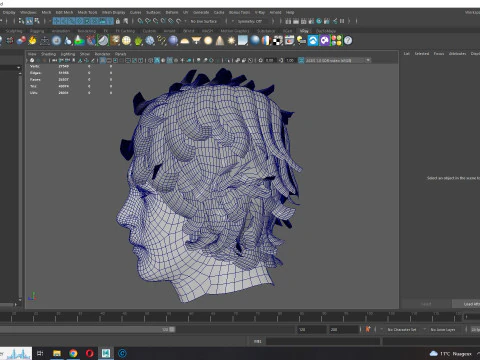The height and width of the screenshot is (360, 480).
Task: Click the yellow wireframe sphere shelf icon
Action: tap(126, 41)
